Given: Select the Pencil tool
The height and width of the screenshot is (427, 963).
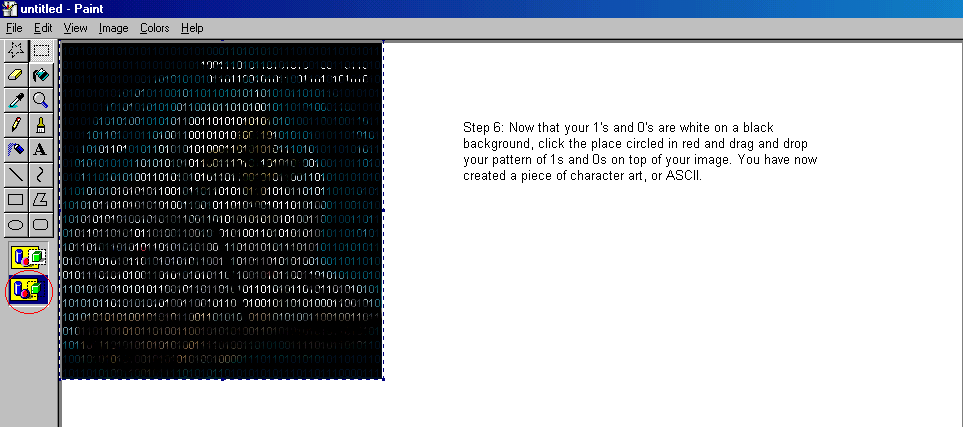Looking at the screenshot, I should coord(16,125).
